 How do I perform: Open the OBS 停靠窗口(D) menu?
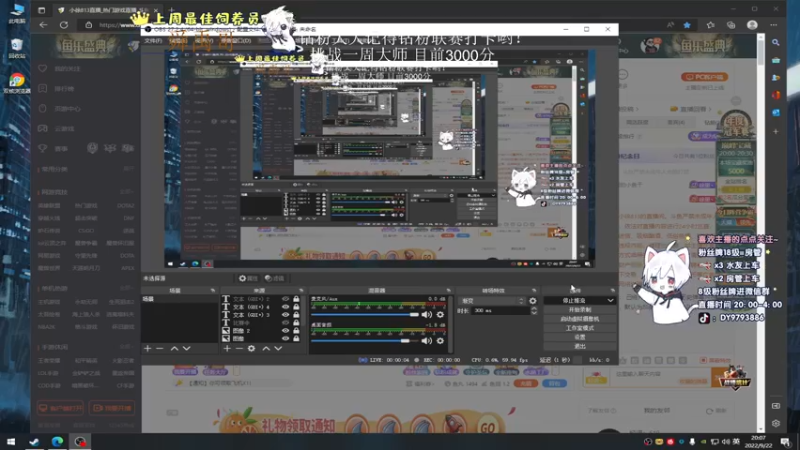click(x=236, y=40)
